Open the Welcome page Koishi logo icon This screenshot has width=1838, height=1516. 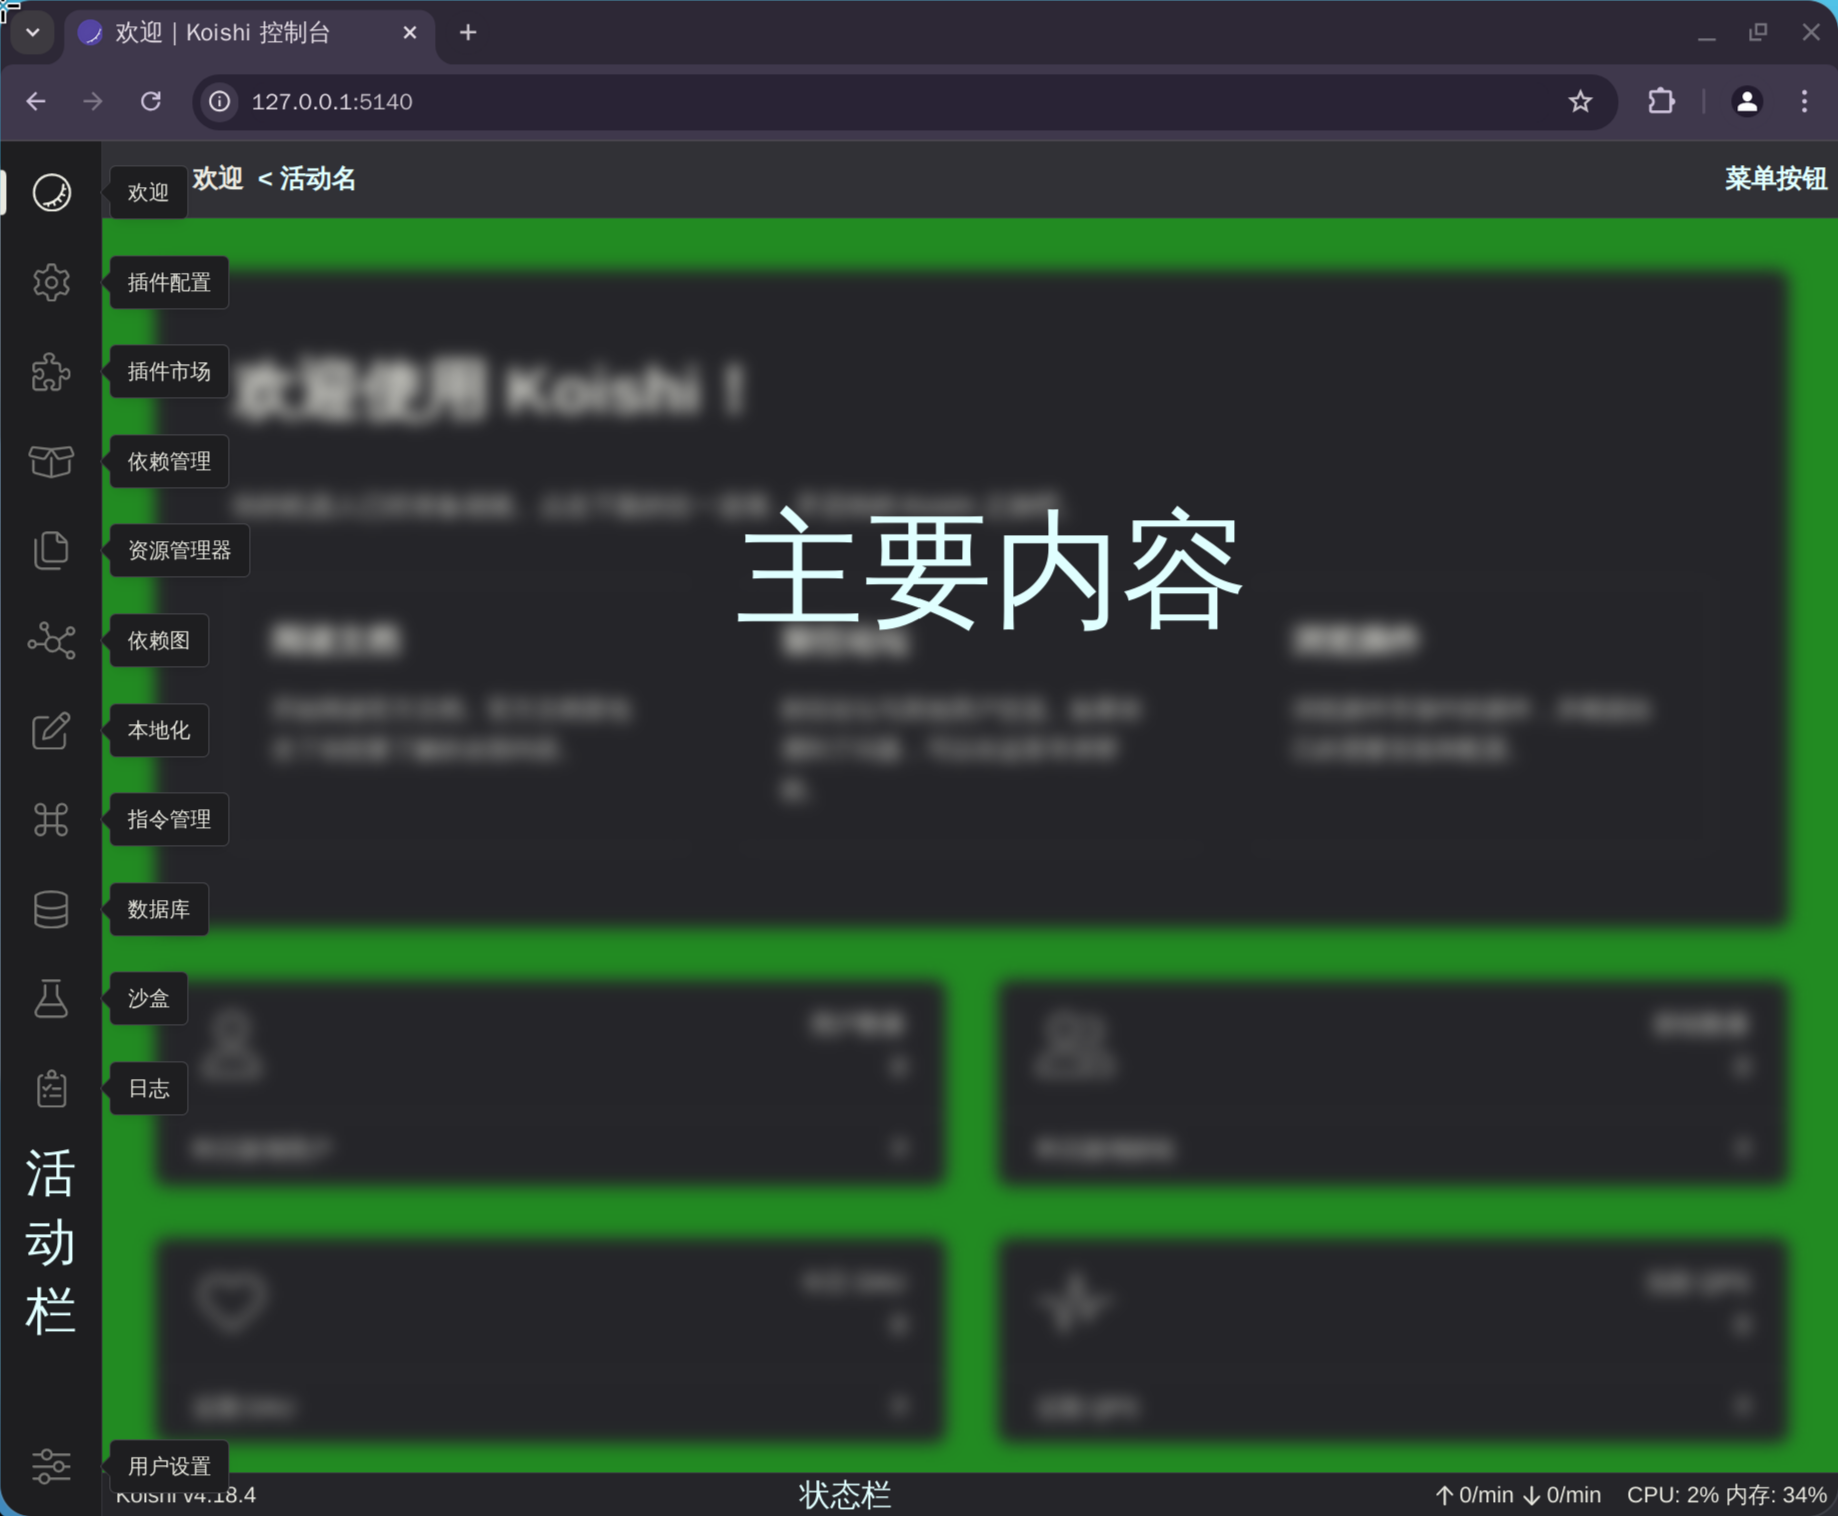point(51,192)
